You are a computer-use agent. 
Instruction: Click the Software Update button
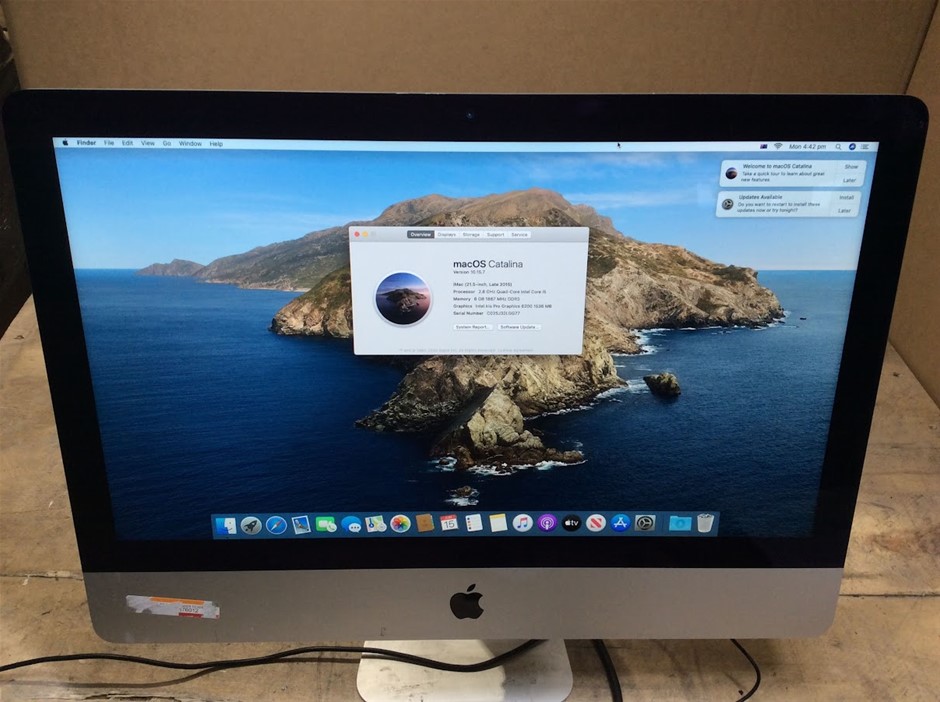point(519,327)
